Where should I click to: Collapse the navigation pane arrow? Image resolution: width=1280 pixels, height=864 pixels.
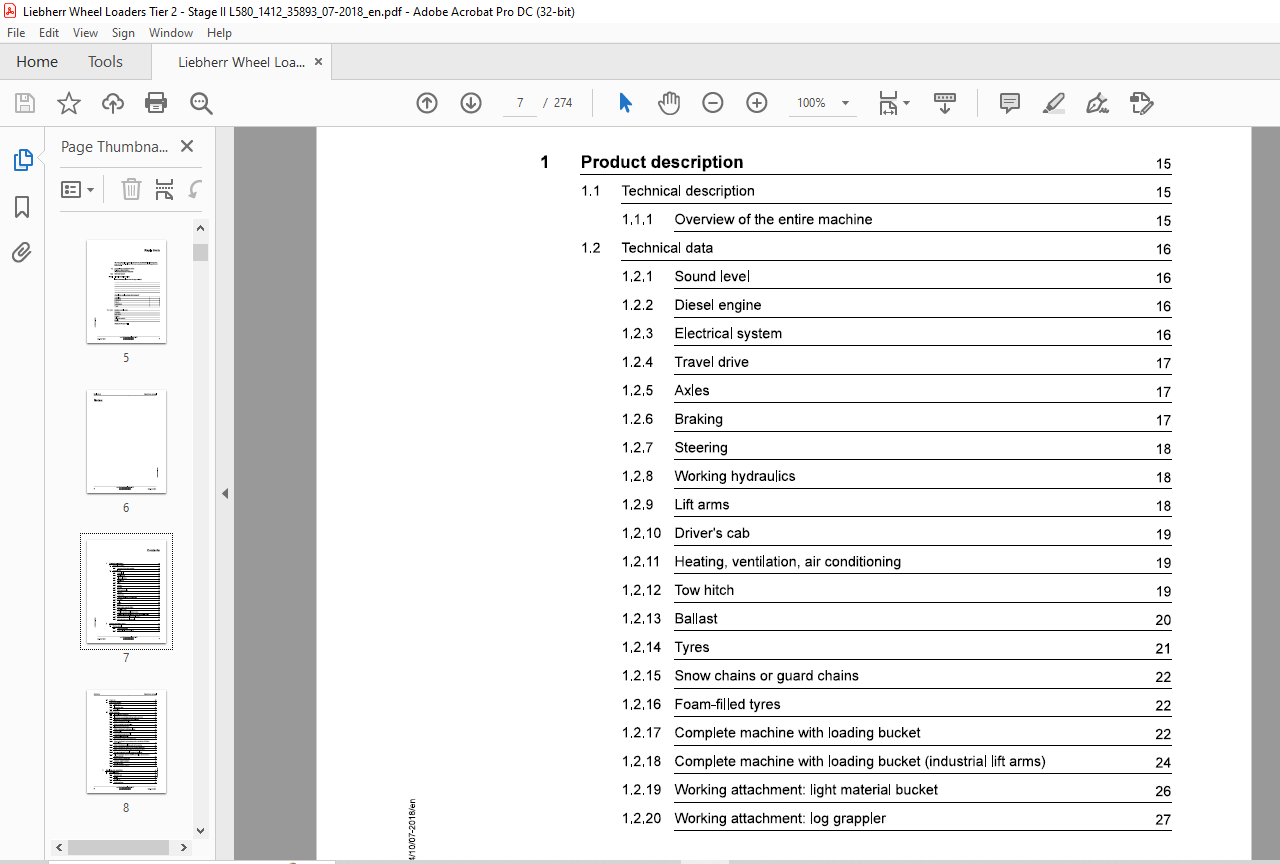[x=225, y=493]
